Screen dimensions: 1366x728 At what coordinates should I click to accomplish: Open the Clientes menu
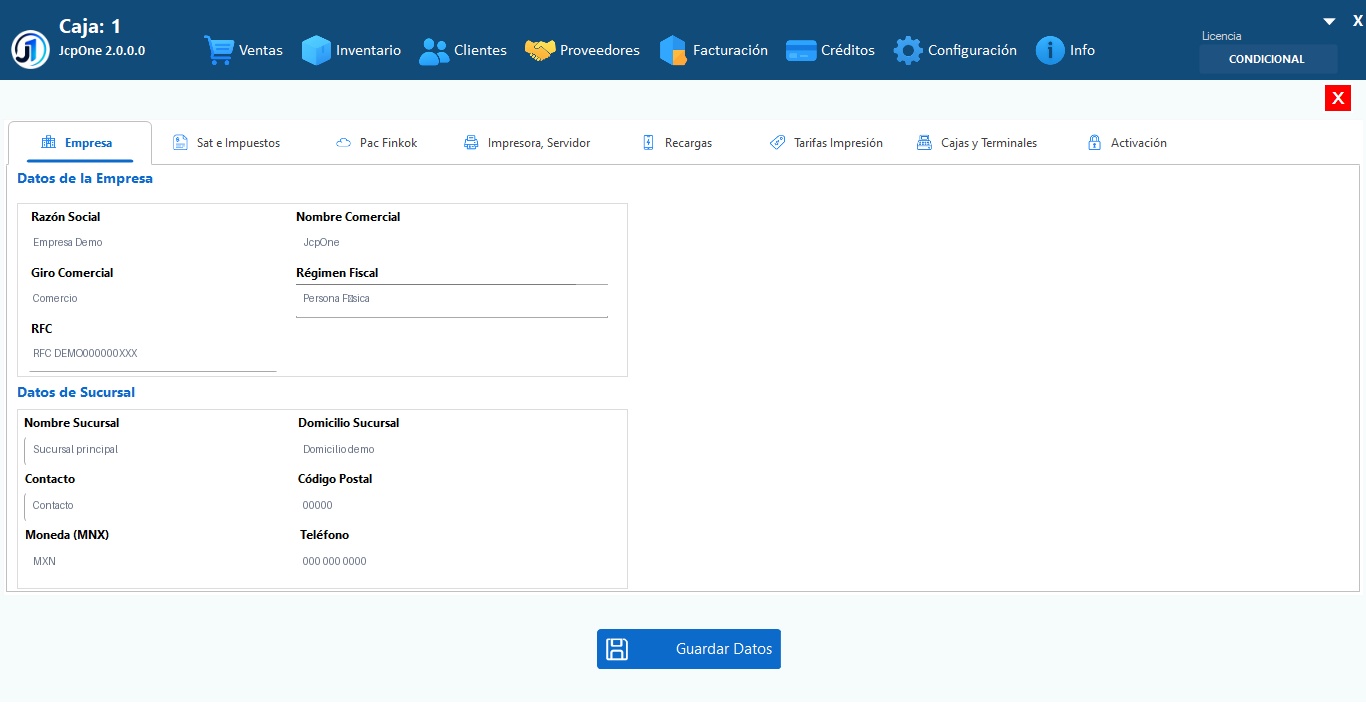pyautogui.click(x=463, y=50)
